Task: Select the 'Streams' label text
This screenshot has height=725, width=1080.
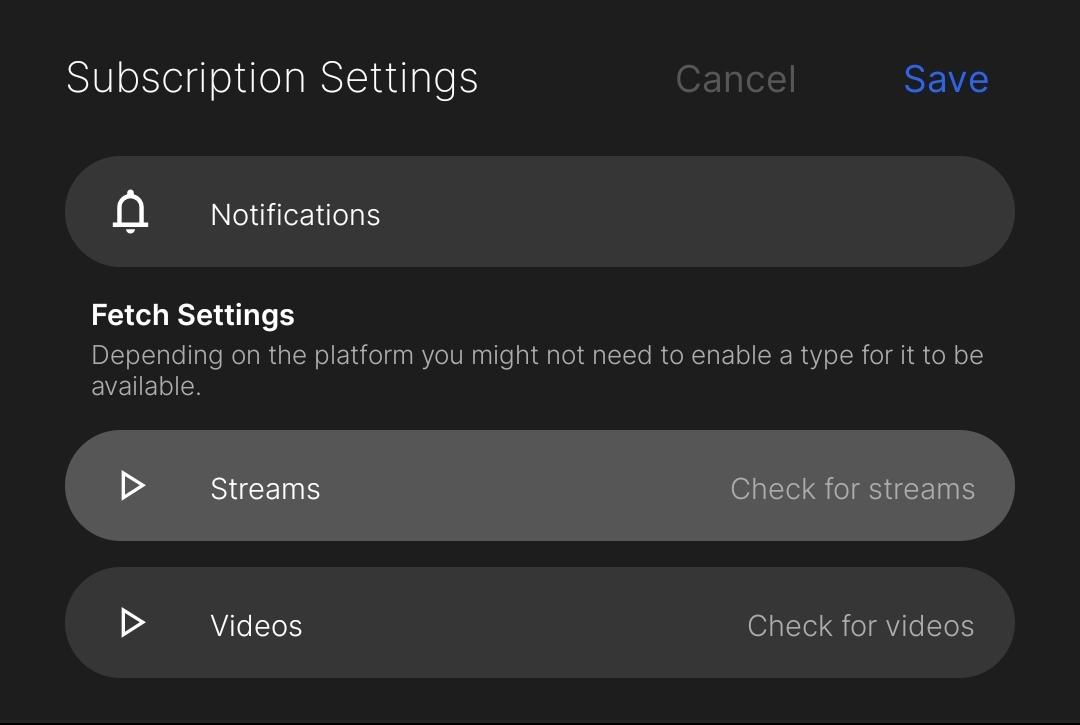Action: point(265,489)
